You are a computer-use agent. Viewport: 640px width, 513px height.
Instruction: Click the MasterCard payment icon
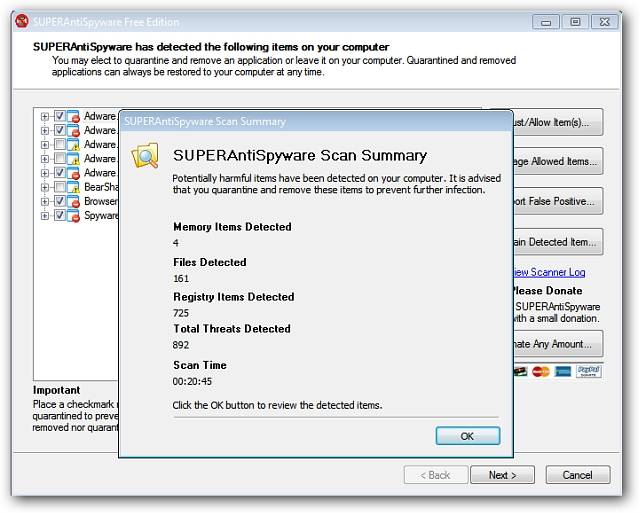pyautogui.click(x=541, y=371)
